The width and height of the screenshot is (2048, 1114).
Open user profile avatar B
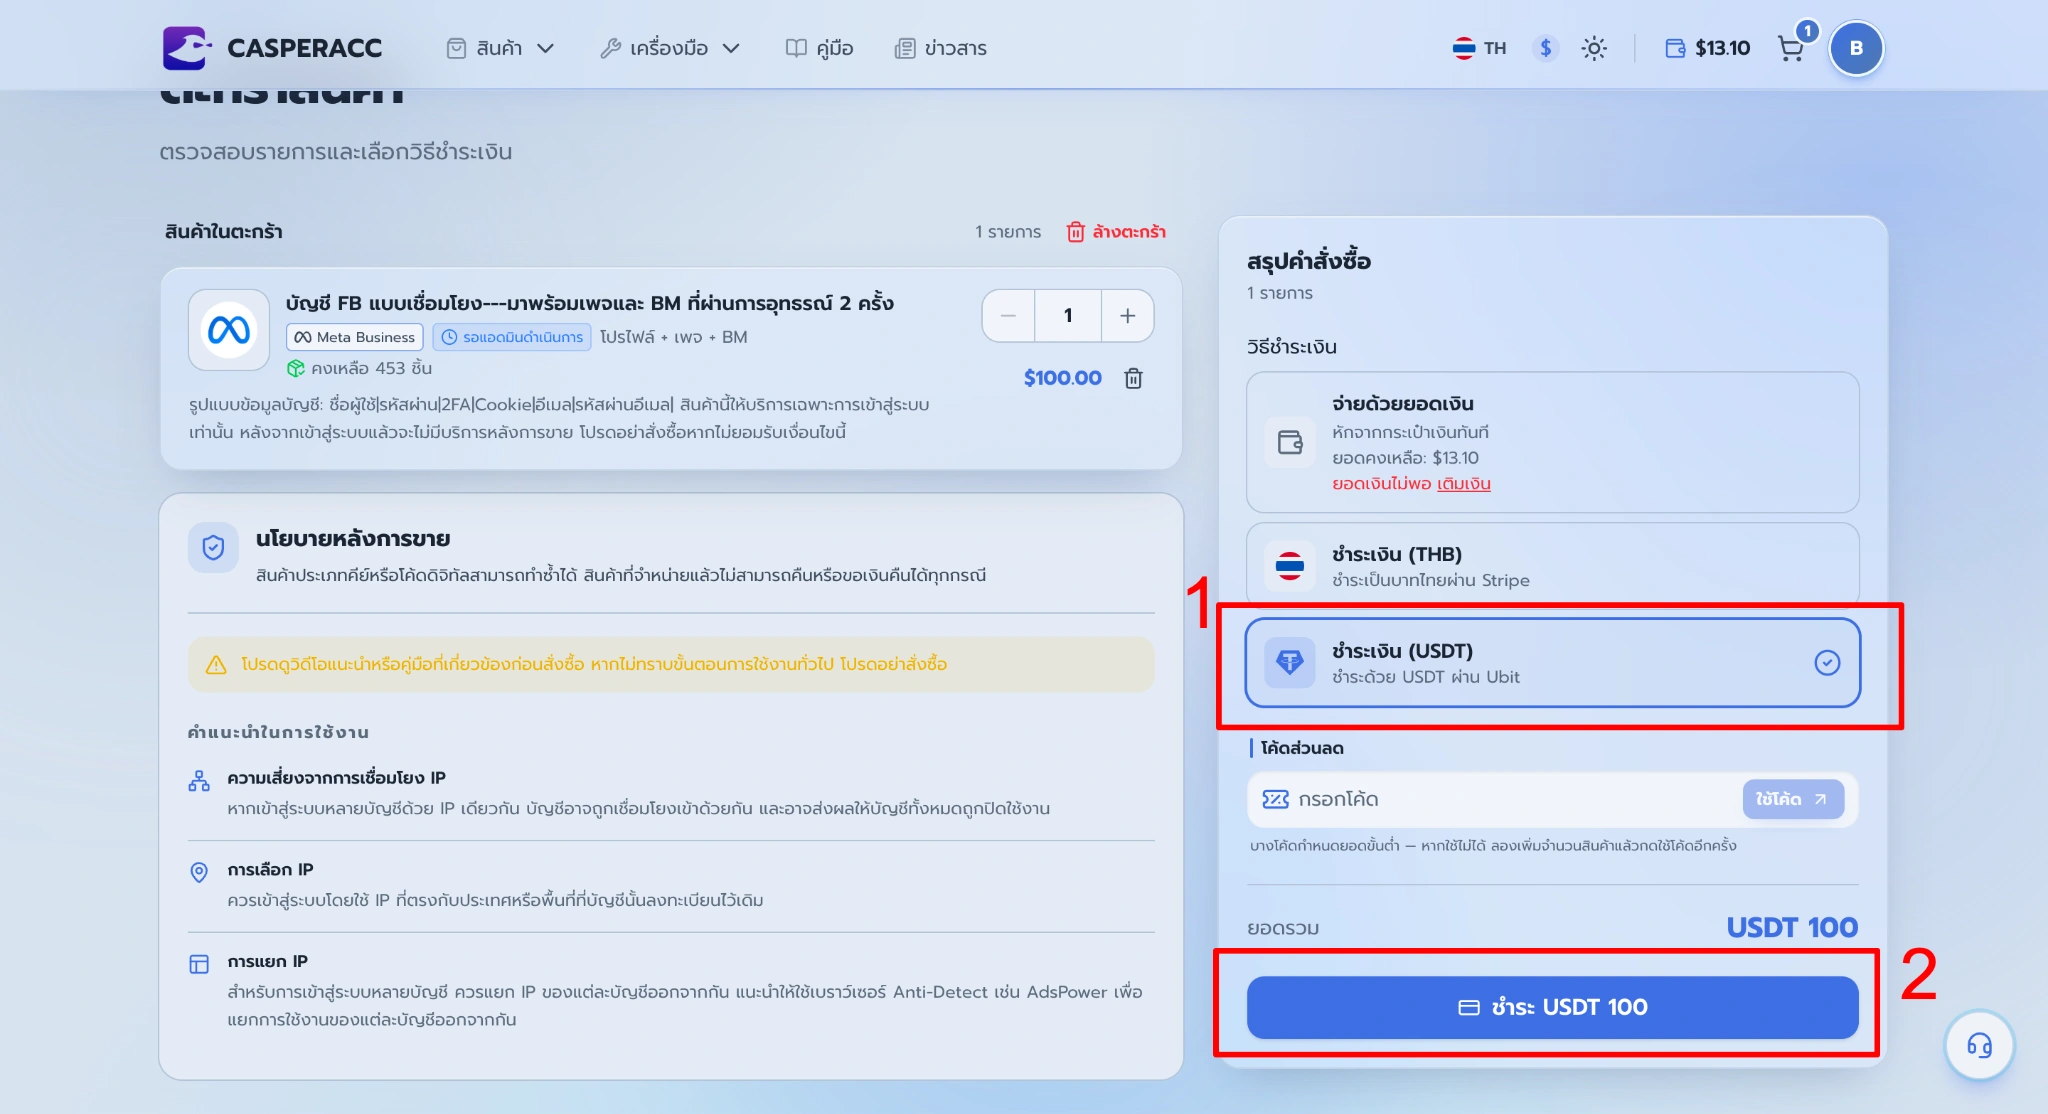pos(1856,48)
